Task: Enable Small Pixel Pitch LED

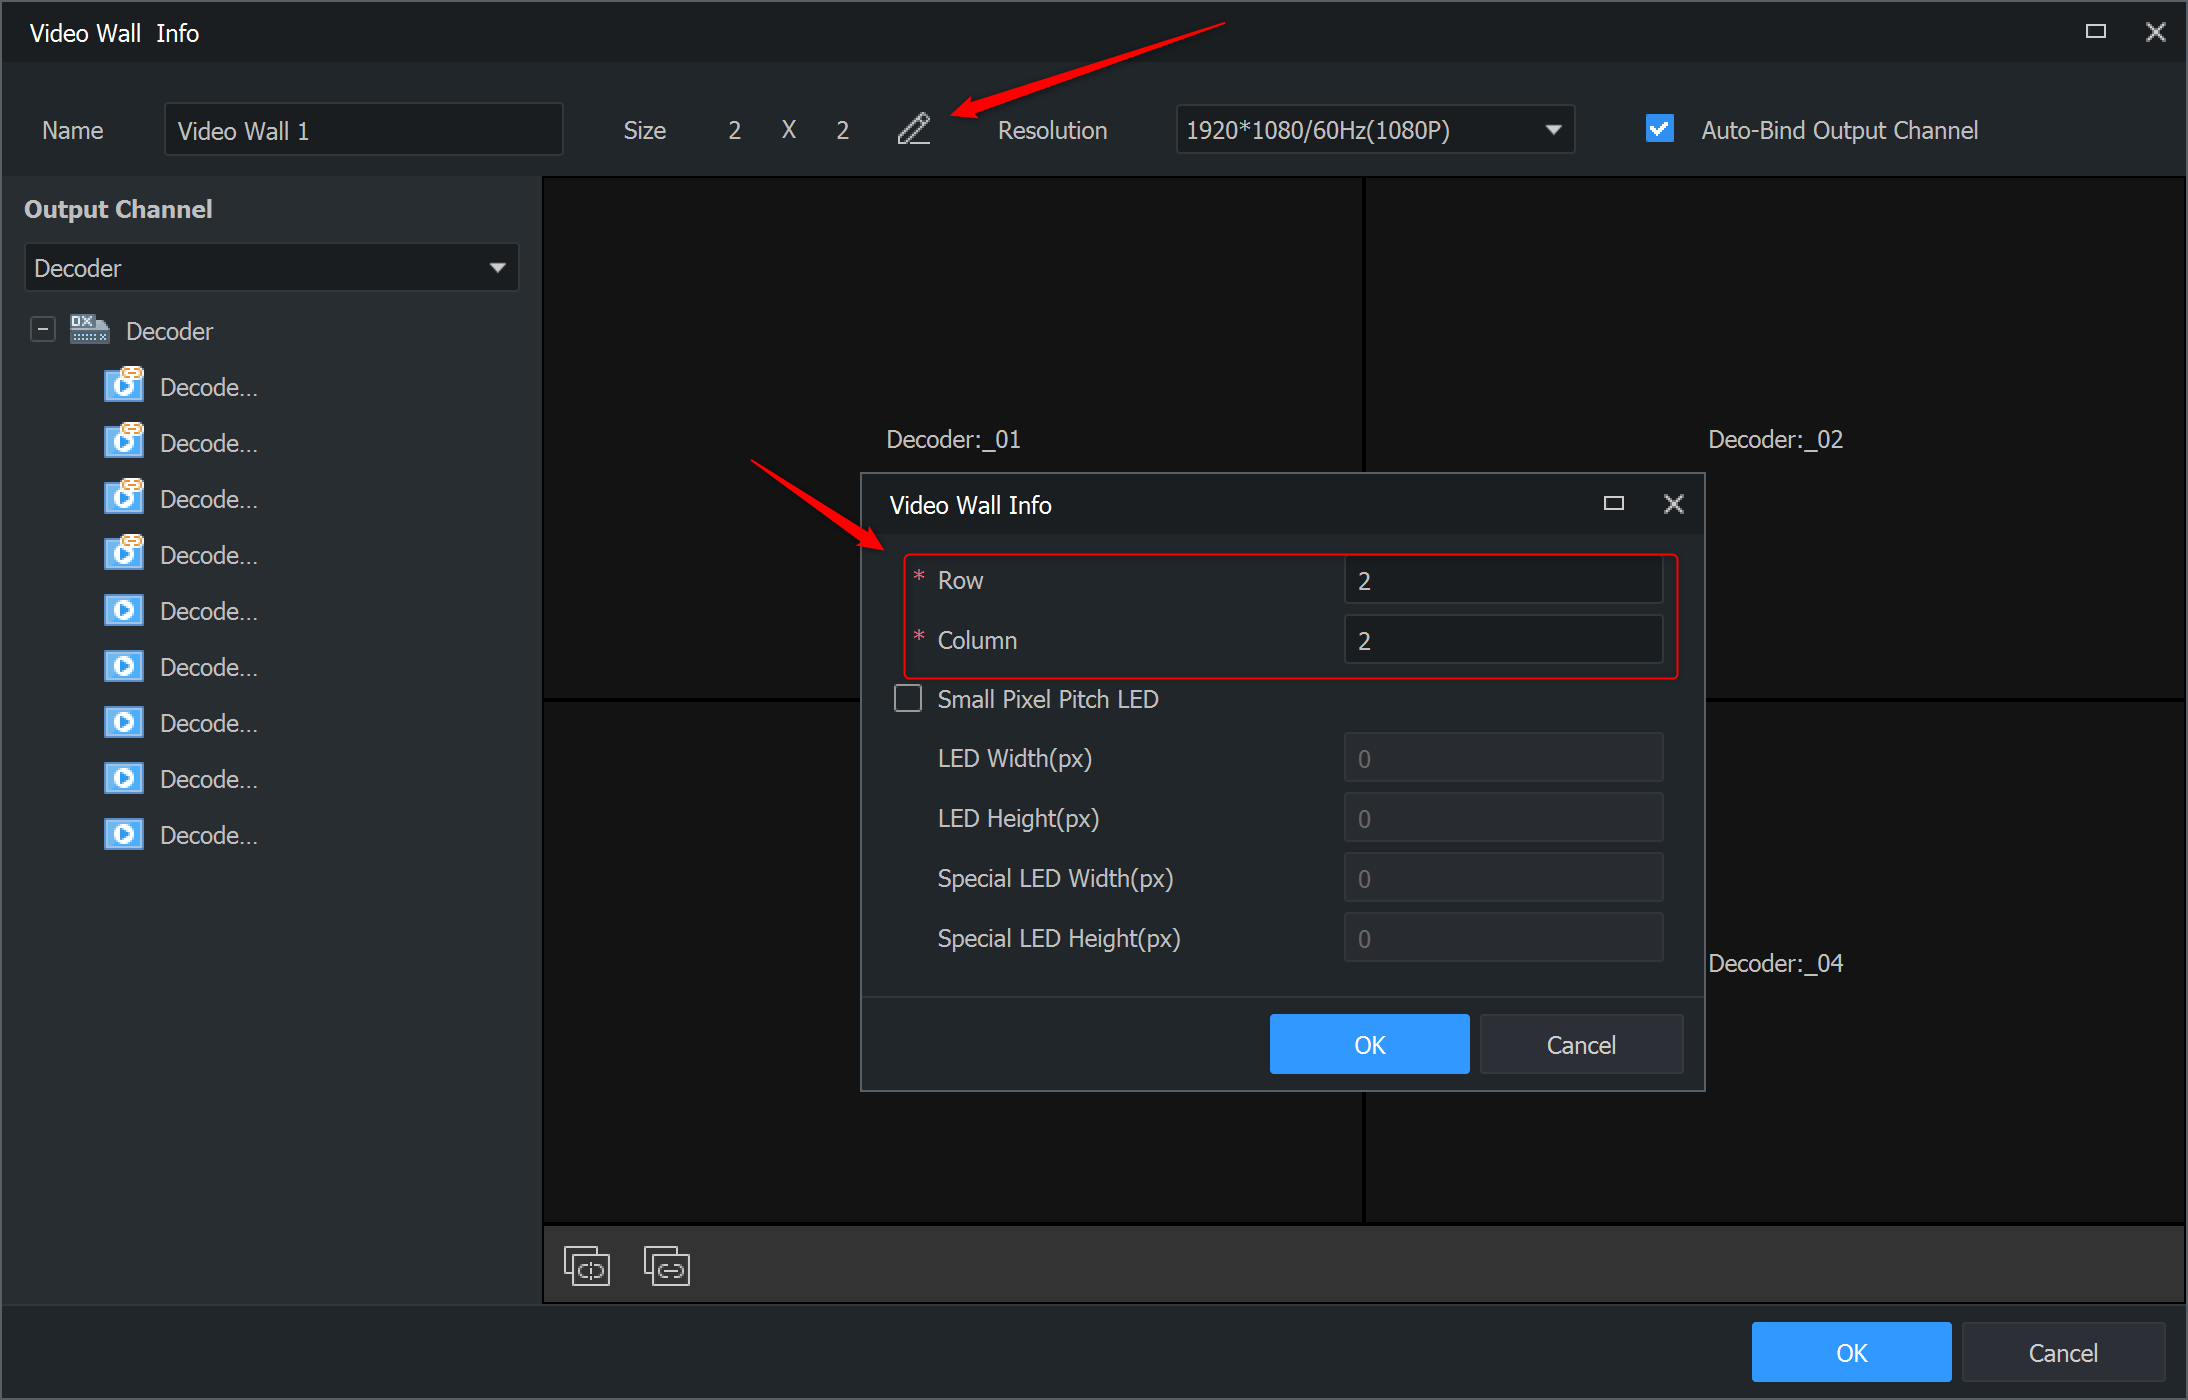Action: click(x=907, y=698)
